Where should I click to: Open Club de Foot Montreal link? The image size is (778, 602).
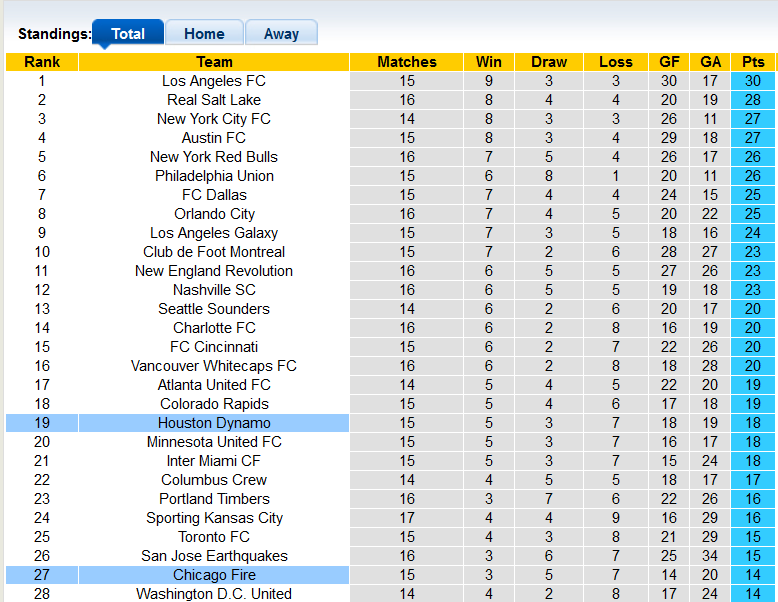pyautogui.click(x=214, y=252)
